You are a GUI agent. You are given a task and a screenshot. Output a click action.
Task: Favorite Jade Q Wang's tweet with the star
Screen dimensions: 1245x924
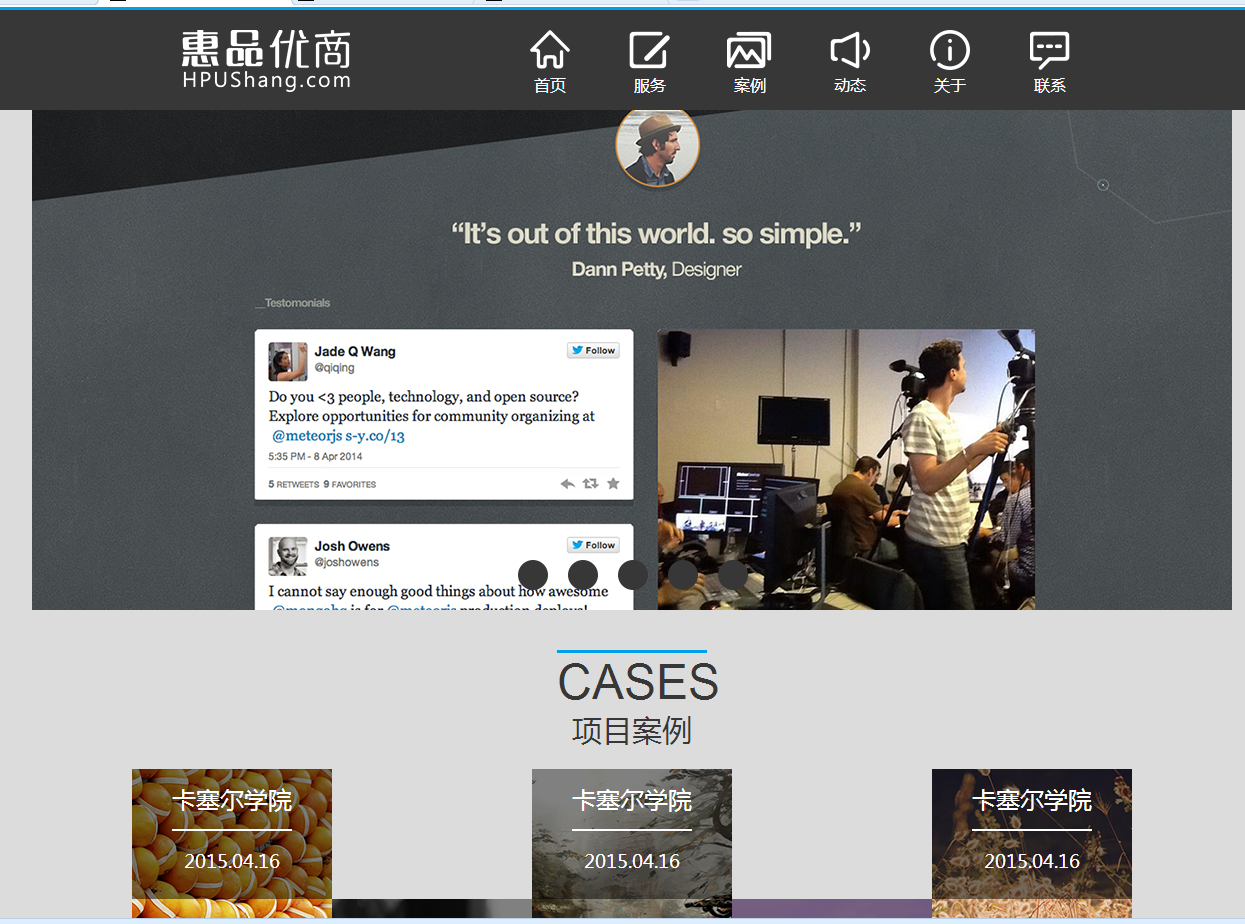click(613, 484)
